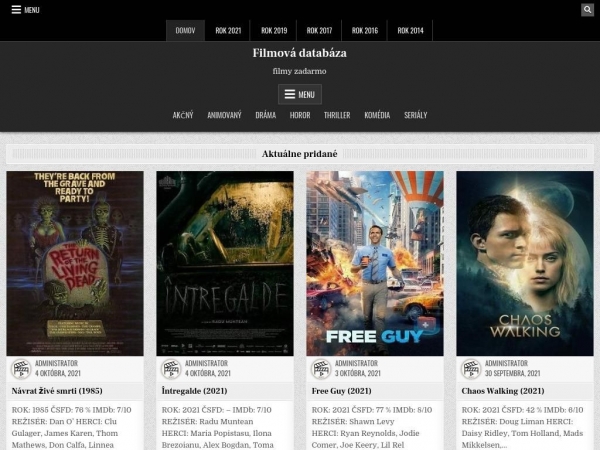
Task: Open the Návrat živé smrti (1985) title link
Action: point(57,391)
